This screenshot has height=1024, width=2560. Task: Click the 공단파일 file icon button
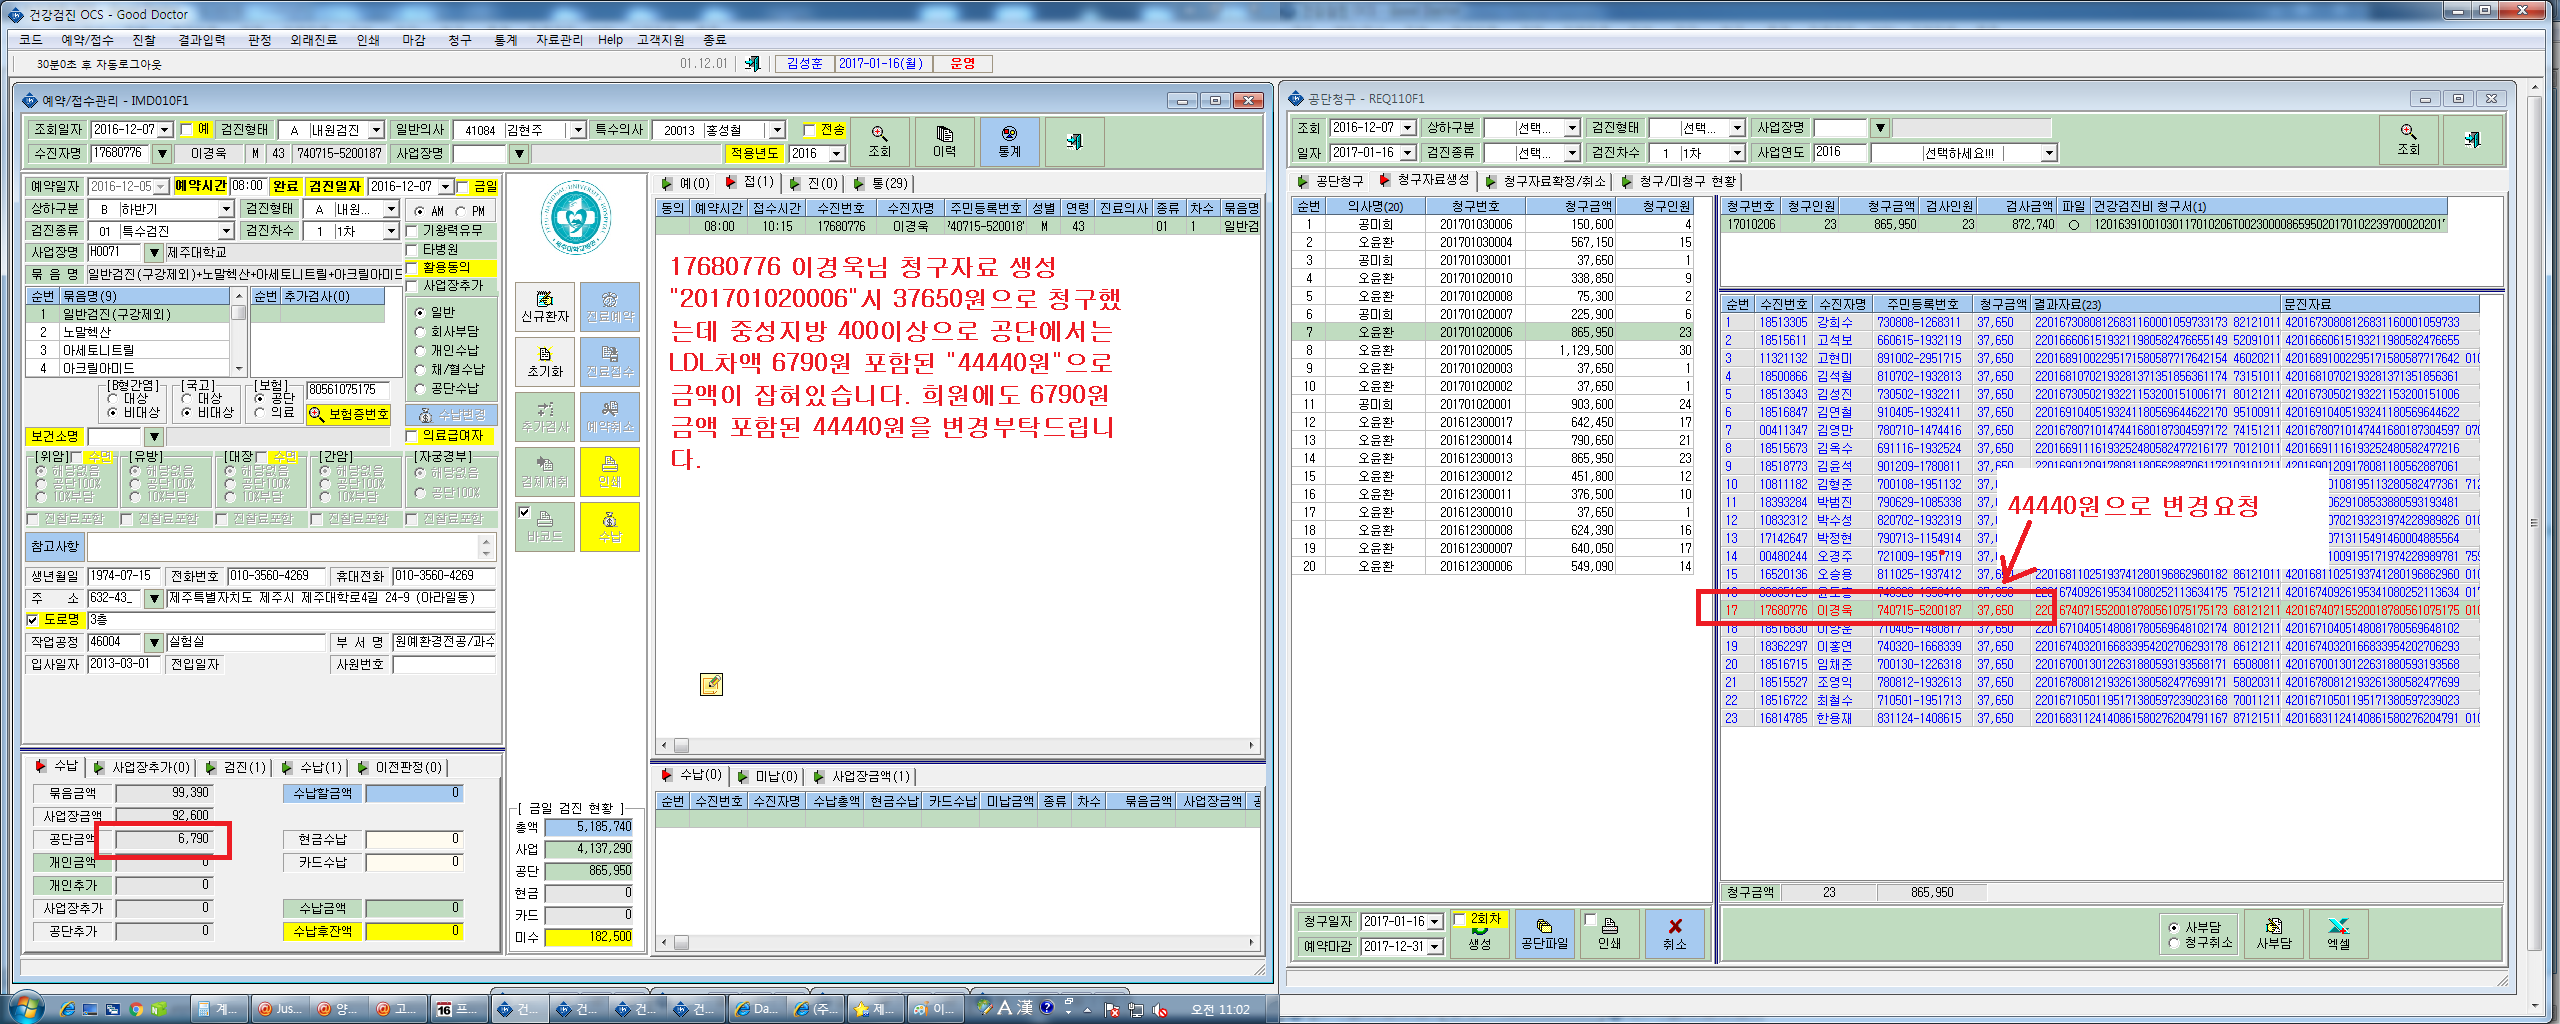click(x=1544, y=934)
